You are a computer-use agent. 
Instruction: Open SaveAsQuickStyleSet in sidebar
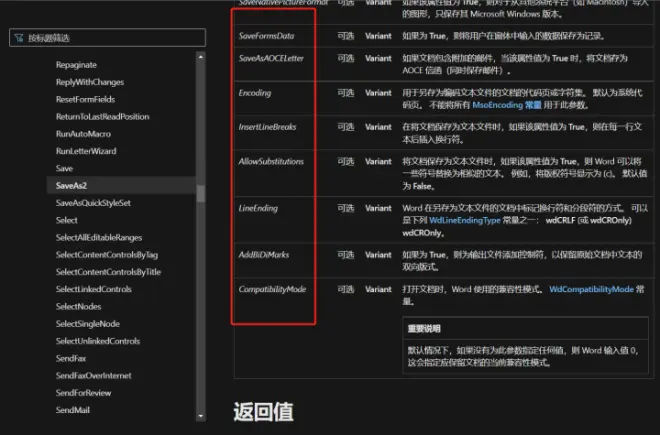coord(93,203)
